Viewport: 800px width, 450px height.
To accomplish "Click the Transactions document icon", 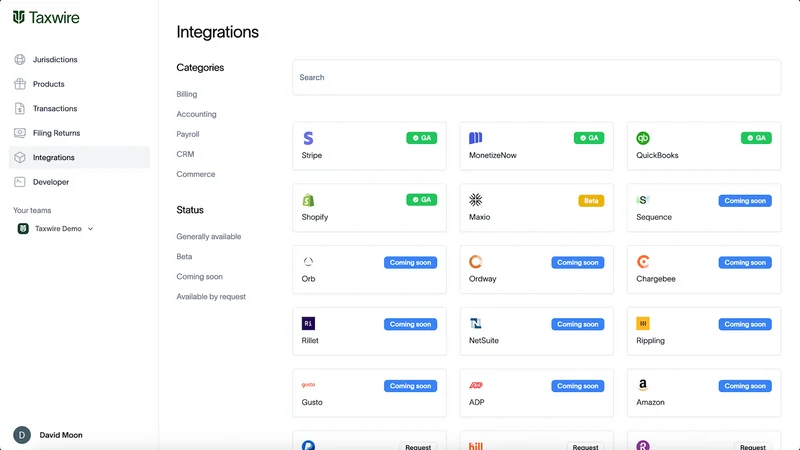I will (x=20, y=109).
